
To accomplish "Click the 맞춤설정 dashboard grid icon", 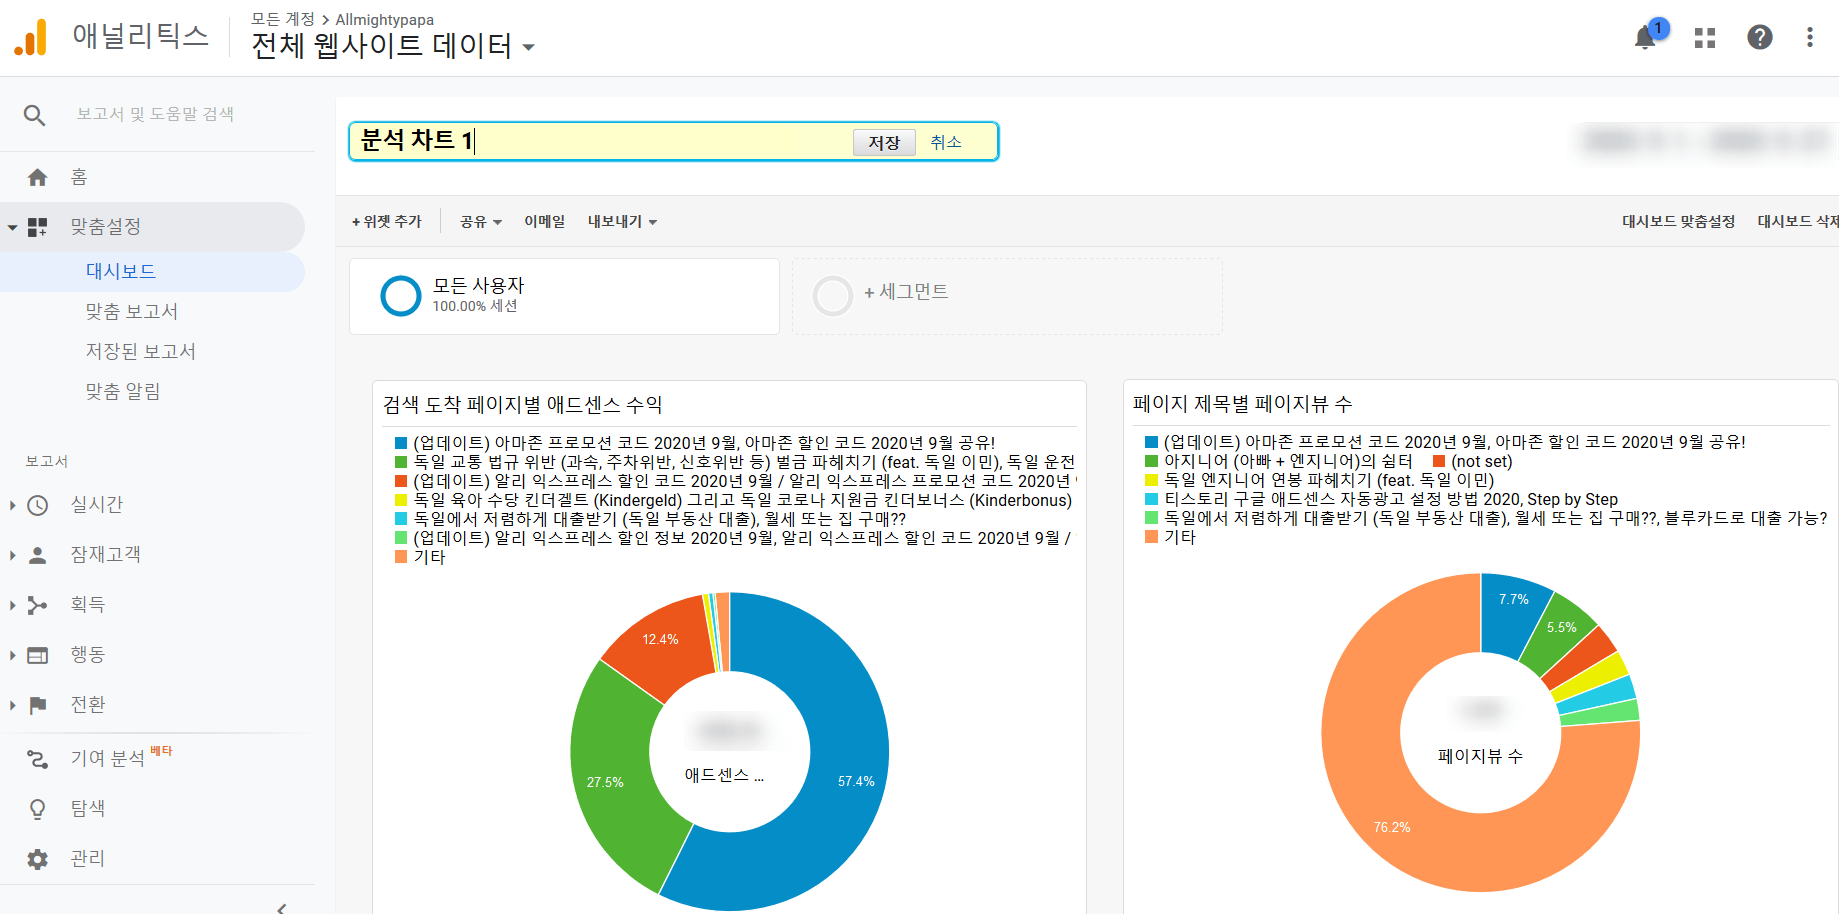I will click(38, 227).
